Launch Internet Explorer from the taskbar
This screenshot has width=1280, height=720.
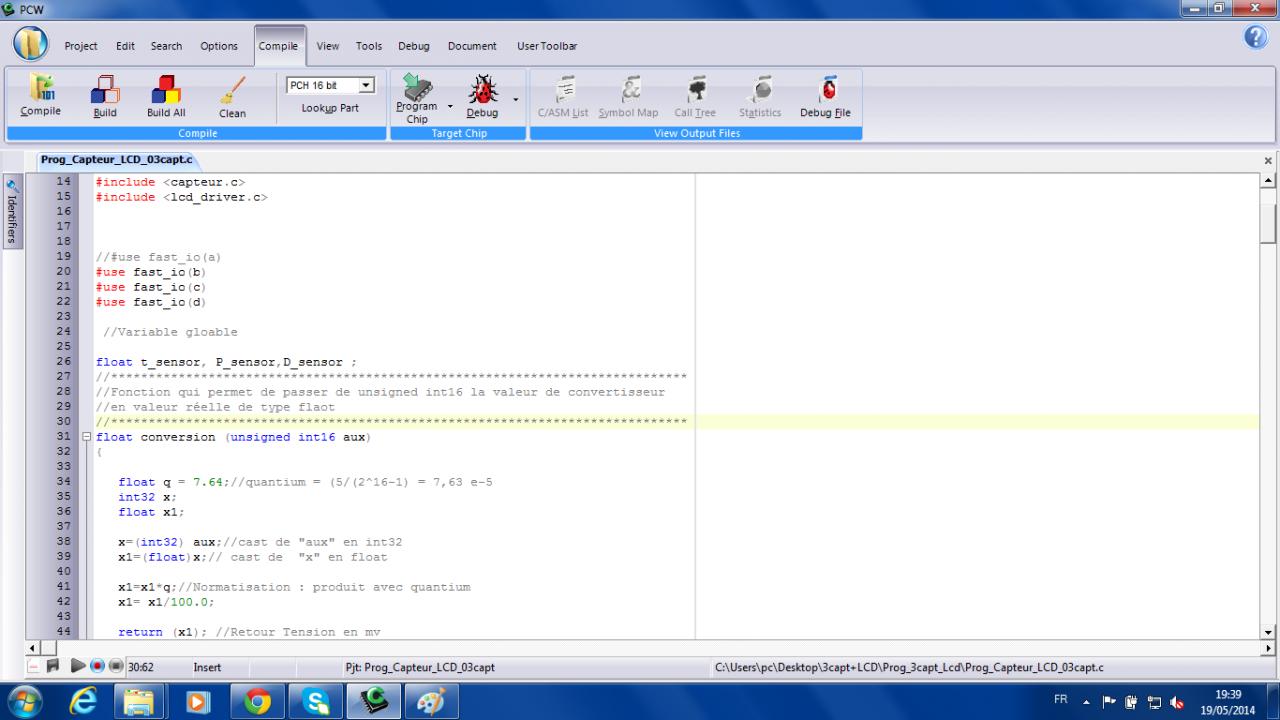pyautogui.click(x=83, y=701)
